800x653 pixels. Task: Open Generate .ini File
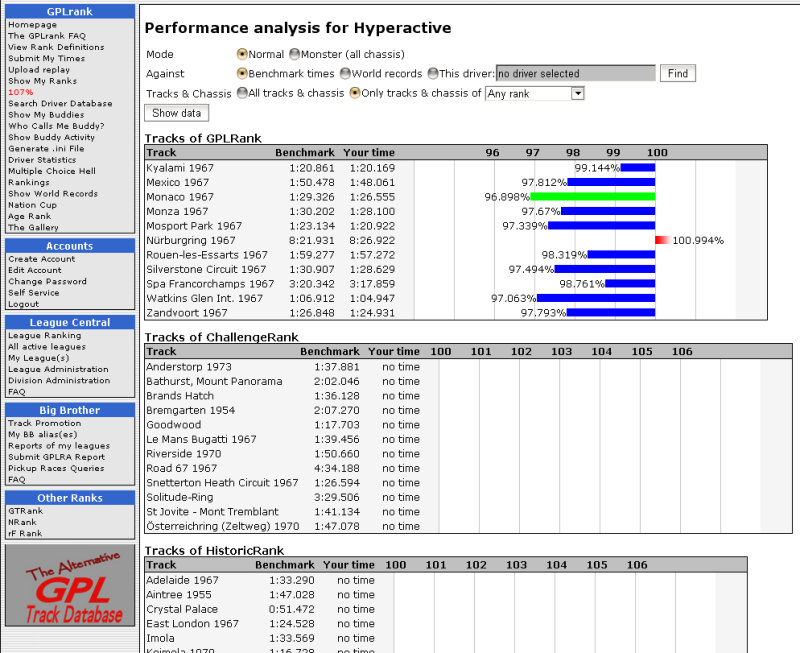pos(46,148)
